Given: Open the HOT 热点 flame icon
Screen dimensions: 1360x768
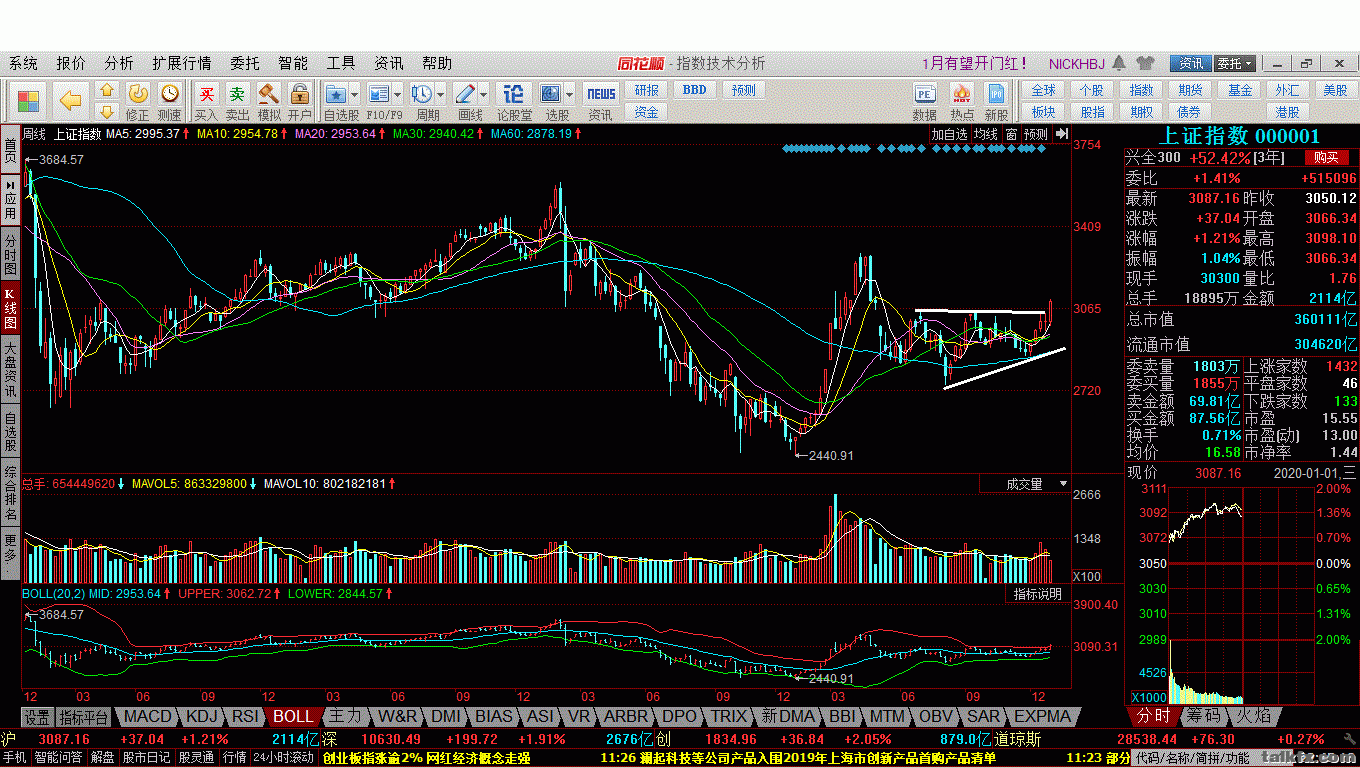Looking at the screenshot, I should click(x=962, y=95).
